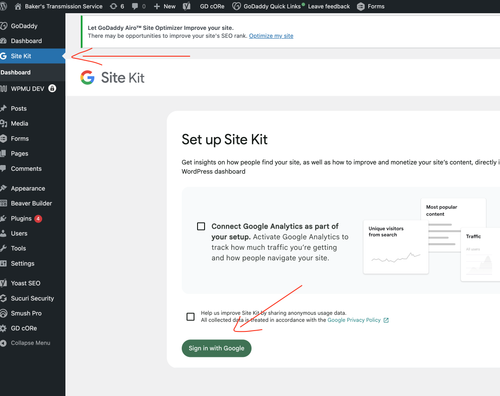Open the + New content menu

(x=165, y=6)
